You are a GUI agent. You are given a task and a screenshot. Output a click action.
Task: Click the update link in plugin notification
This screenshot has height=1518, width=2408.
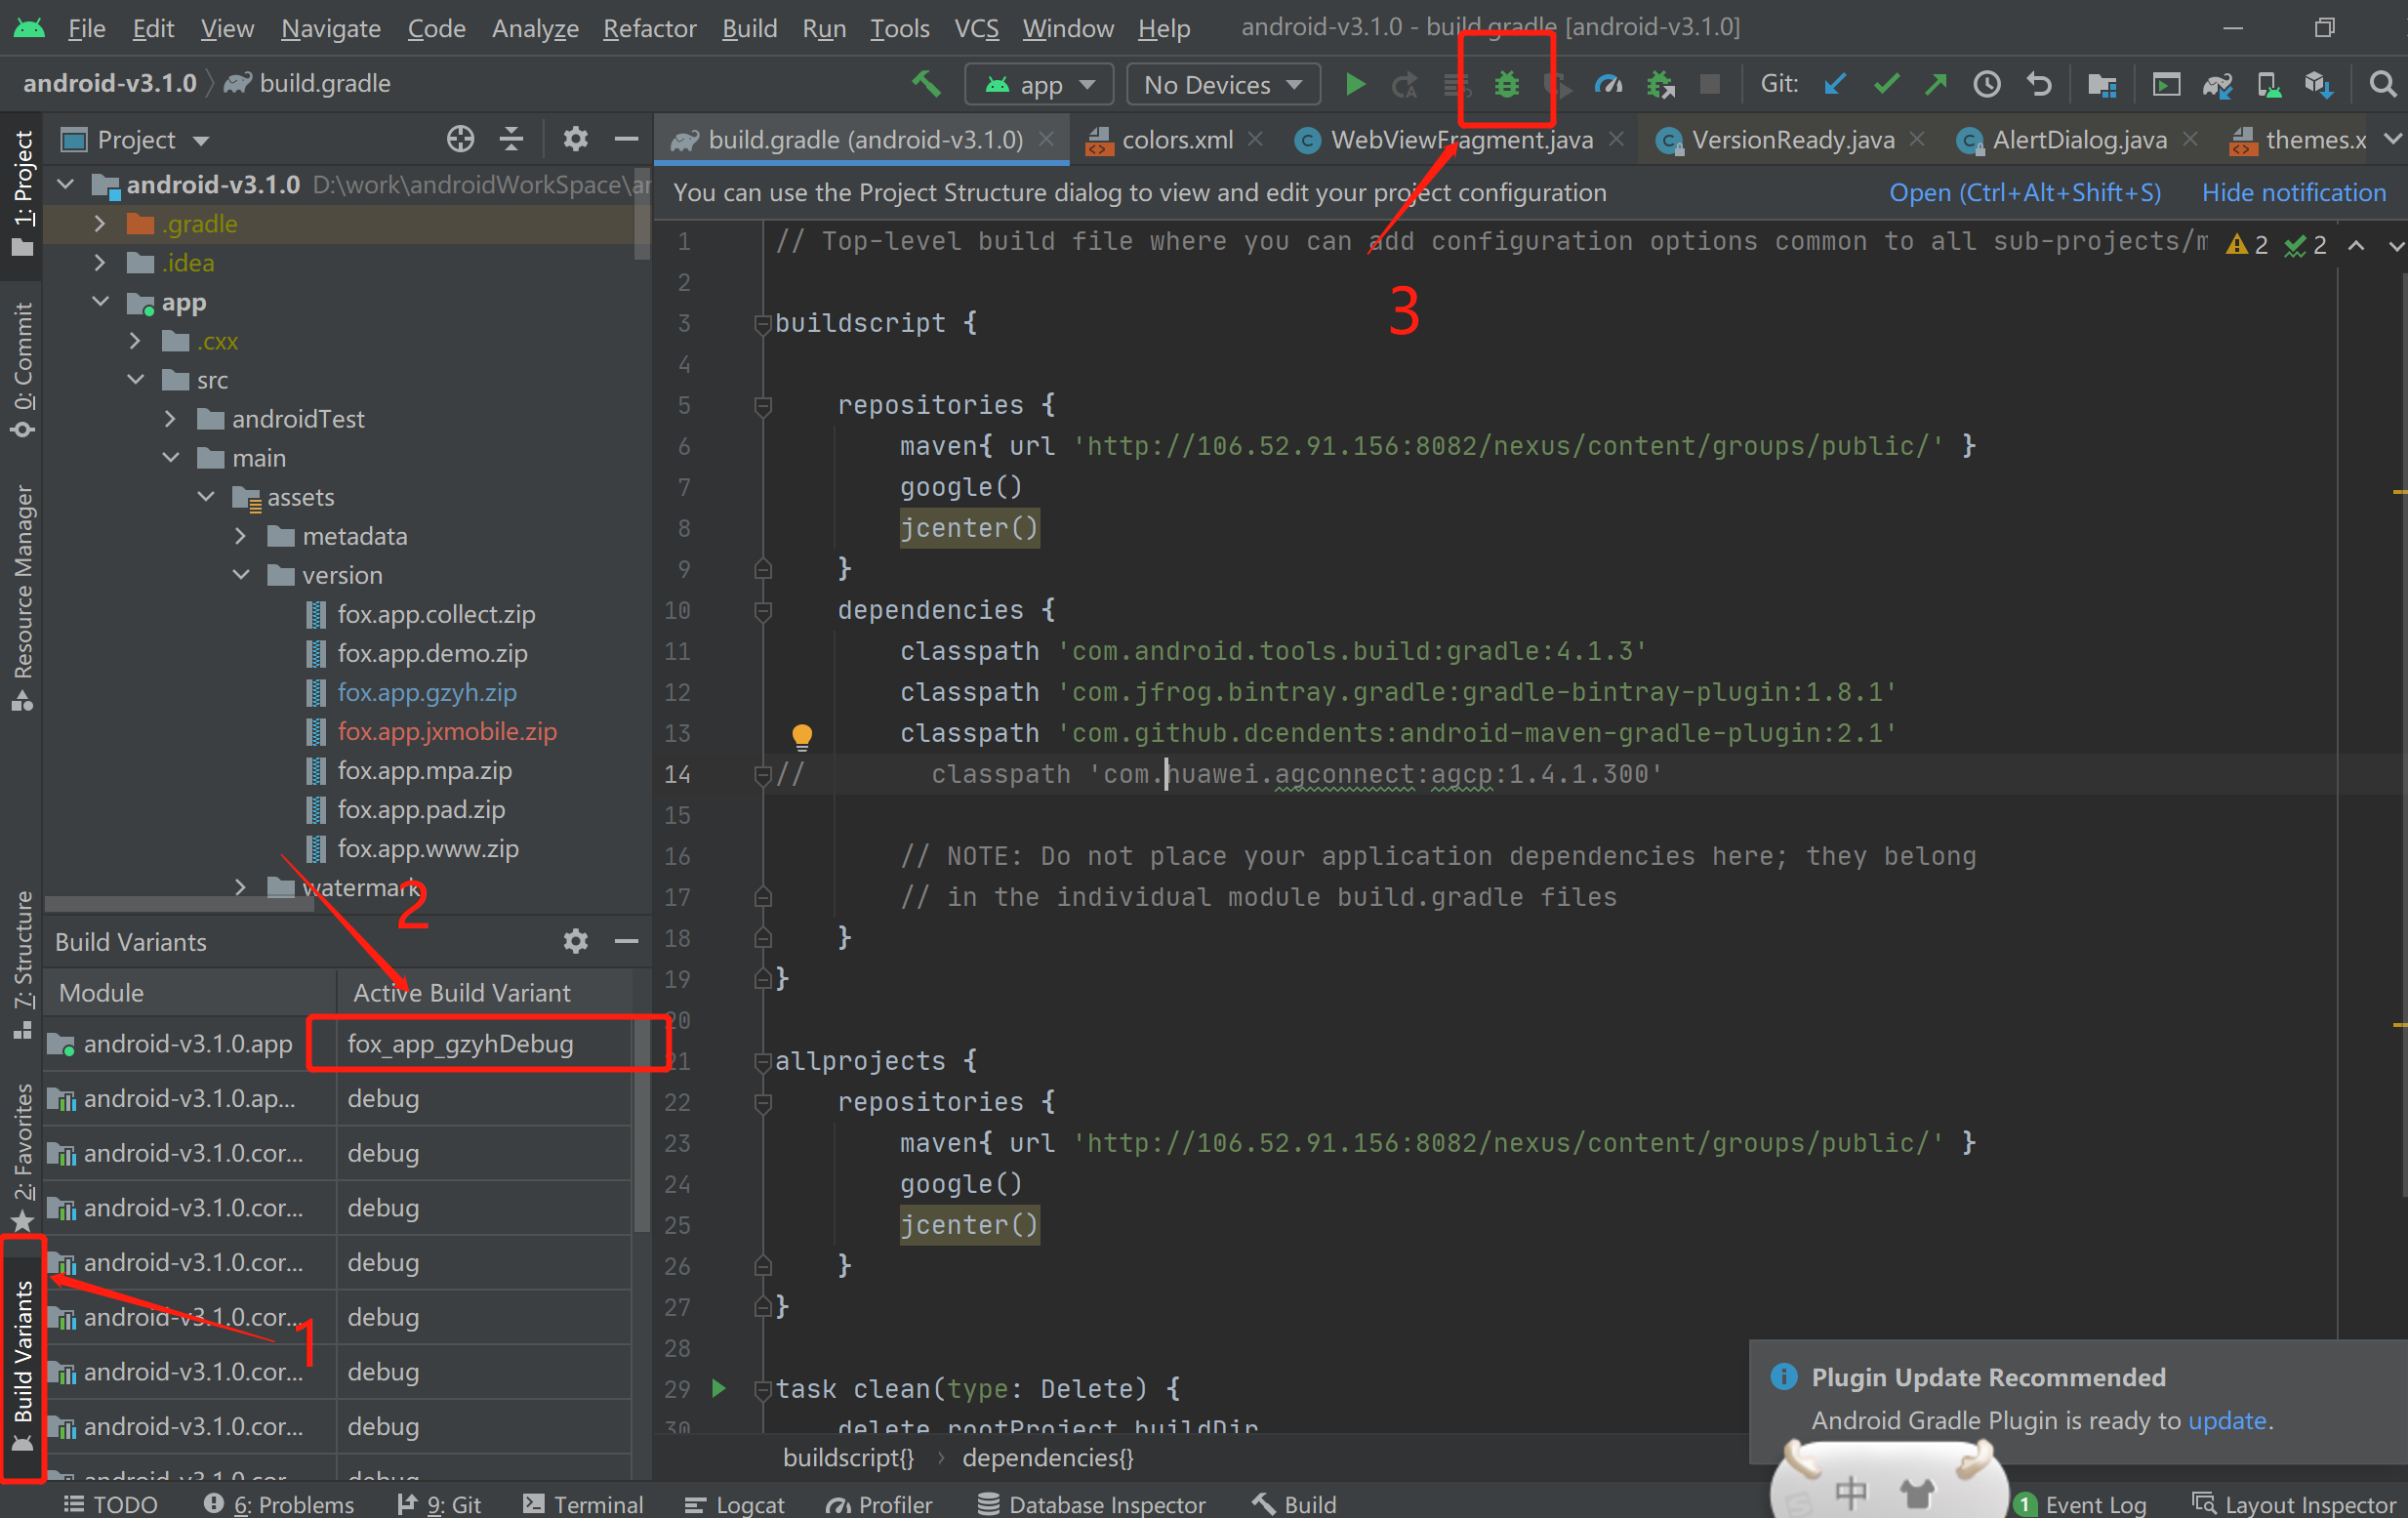pos(2227,1420)
